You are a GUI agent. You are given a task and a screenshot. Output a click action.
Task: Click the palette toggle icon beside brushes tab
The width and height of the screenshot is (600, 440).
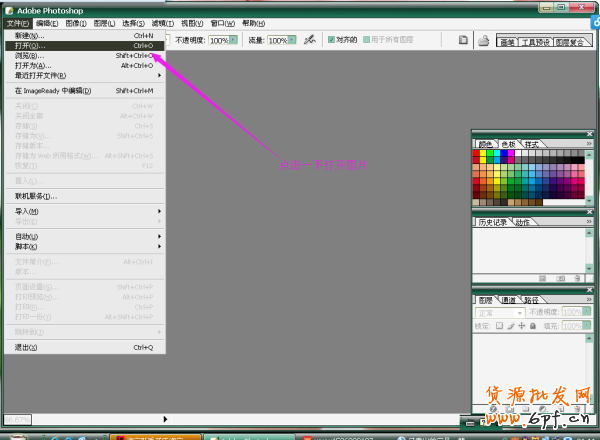pos(463,40)
